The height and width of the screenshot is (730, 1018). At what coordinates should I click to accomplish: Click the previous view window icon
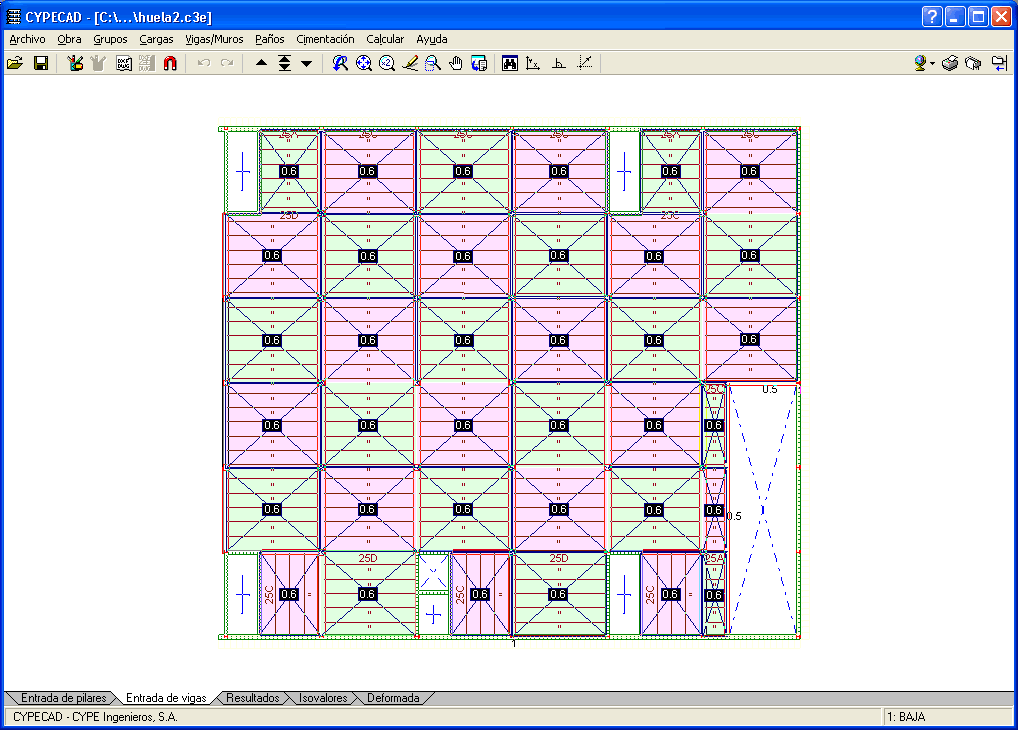pos(479,63)
